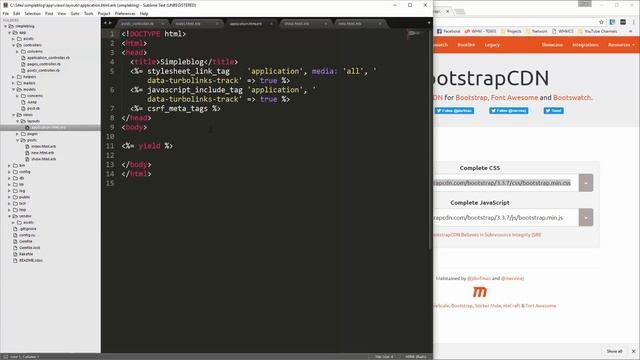This screenshot has height=360, width=640.
Task: Expand the helpers folder
Action: coord(13,77)
